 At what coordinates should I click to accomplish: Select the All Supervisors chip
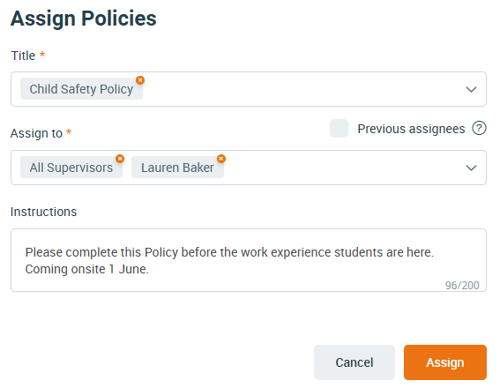tap(71, 168)
